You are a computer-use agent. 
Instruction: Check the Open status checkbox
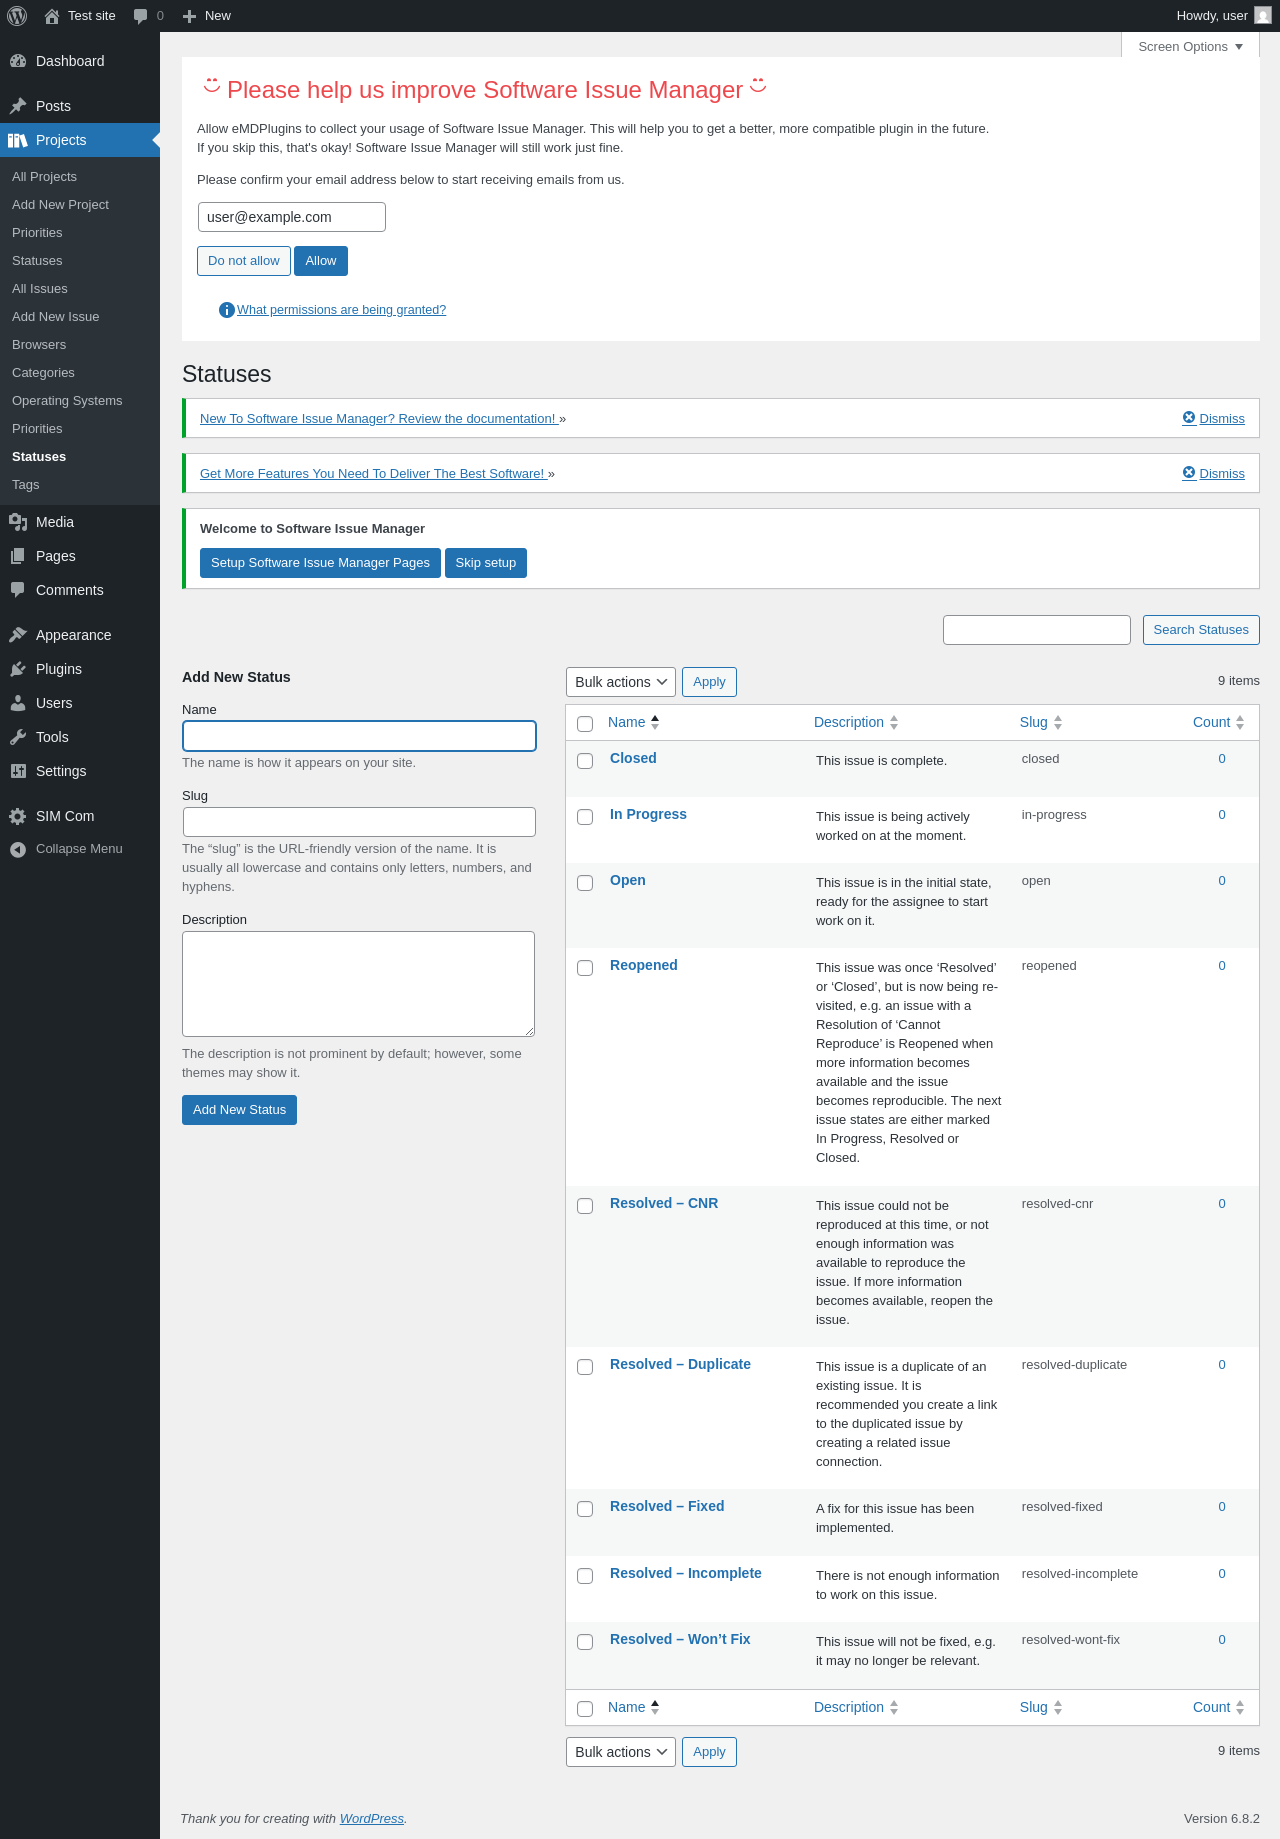(x=585, y=883)
